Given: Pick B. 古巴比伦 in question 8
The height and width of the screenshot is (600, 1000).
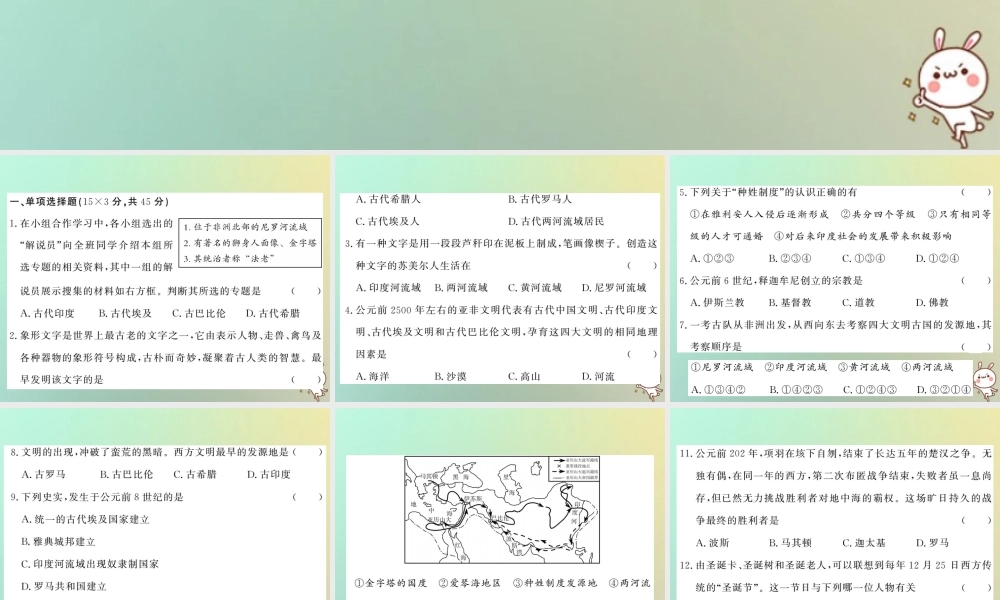Looking at the screenshot, I should pyautogui.click(x=126, y=474).
